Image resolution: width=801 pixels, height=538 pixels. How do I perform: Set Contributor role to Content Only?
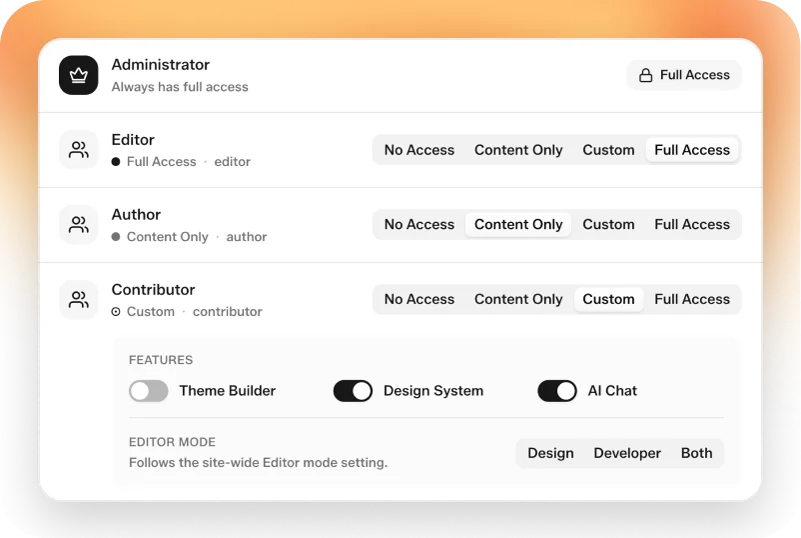518,299
